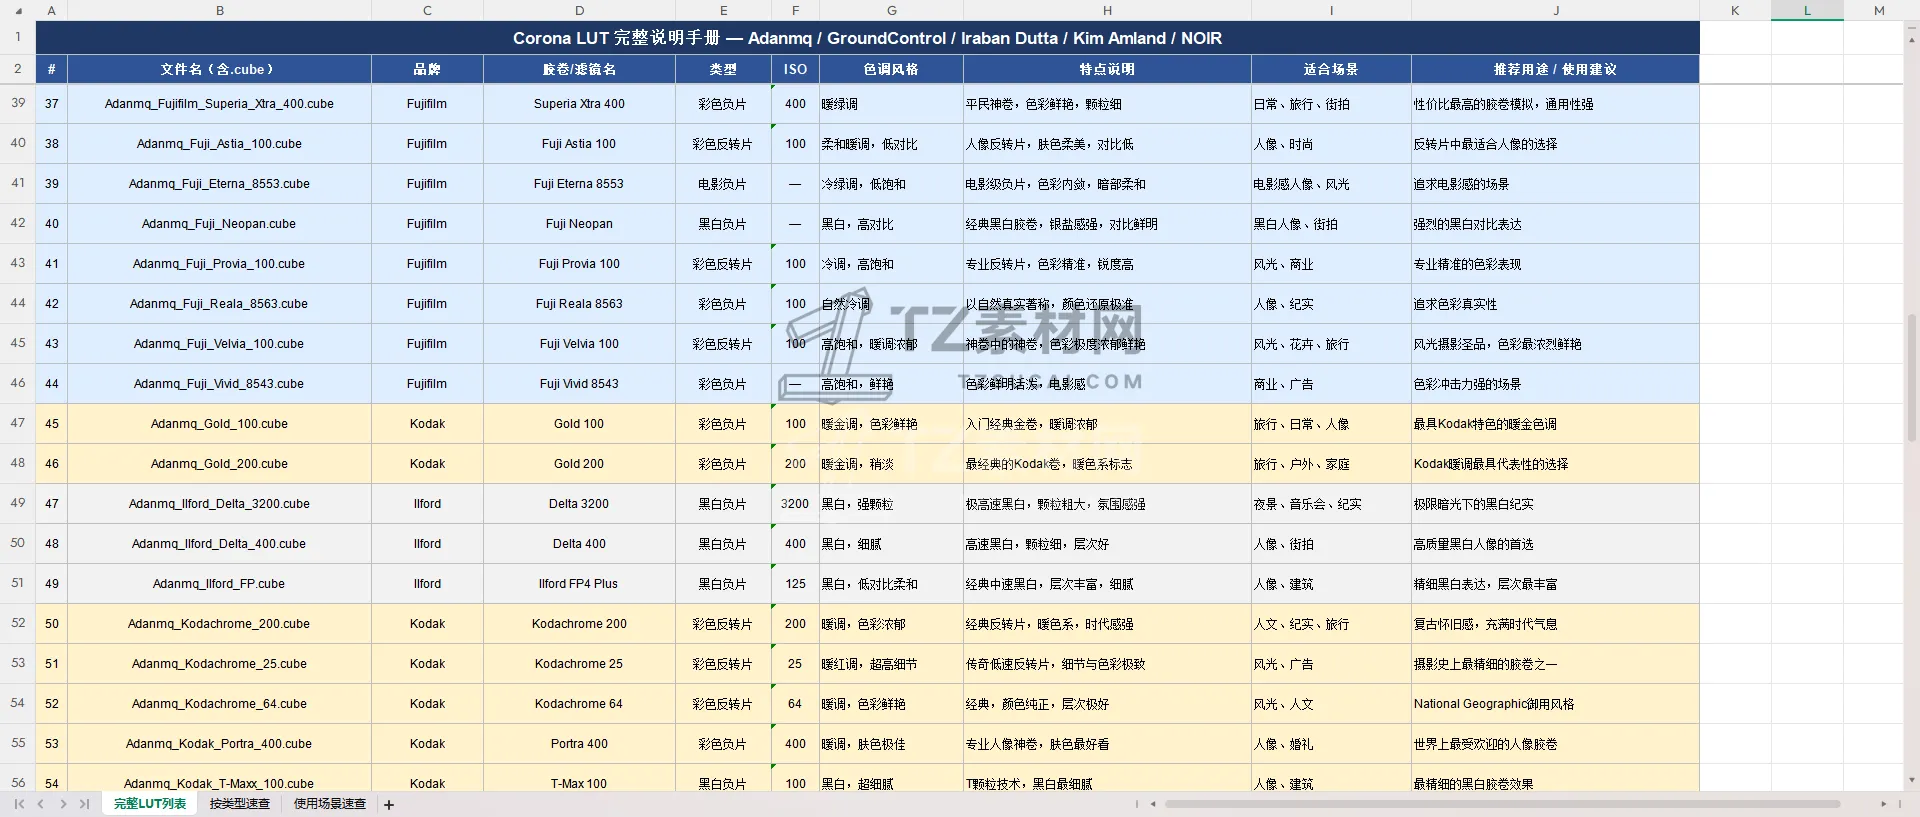Click the select-all corner triangle
Image resolution: width=1920 pixels, height=817 pixels.
click(18, 11)
